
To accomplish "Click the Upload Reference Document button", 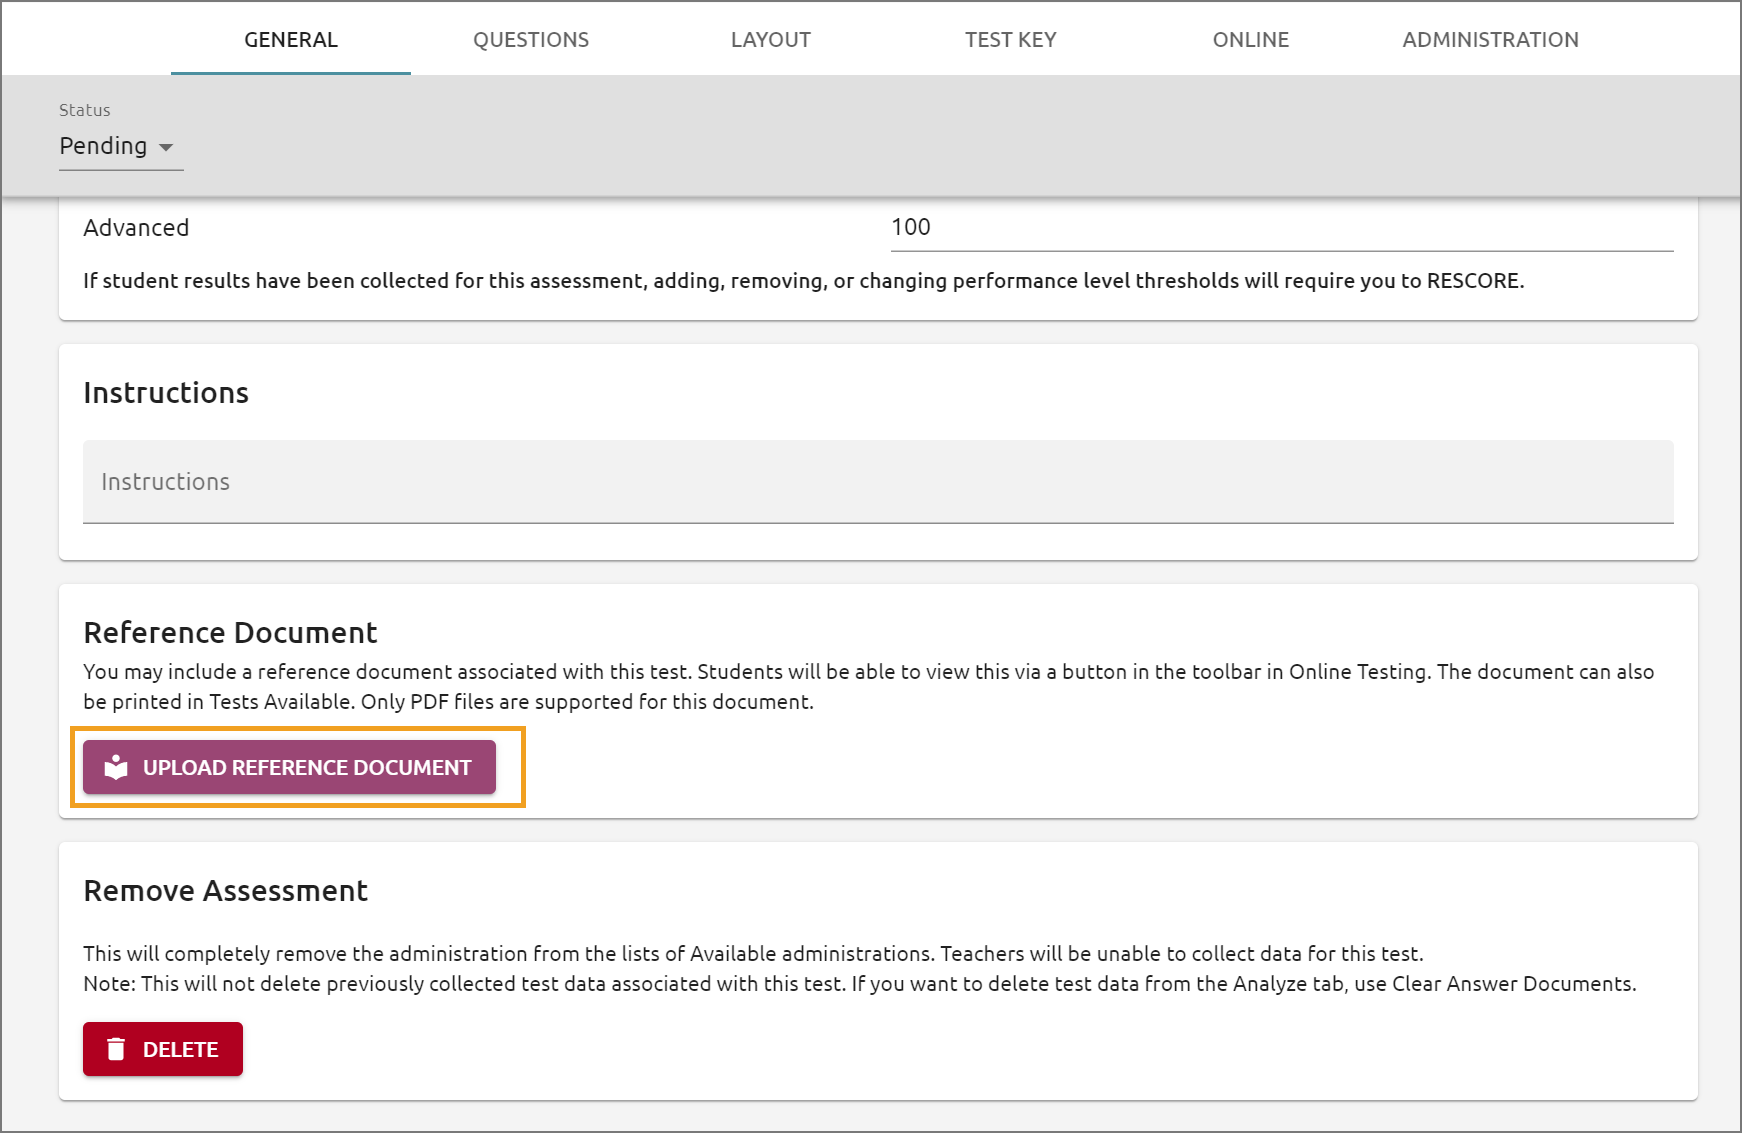I will point(289,767).
